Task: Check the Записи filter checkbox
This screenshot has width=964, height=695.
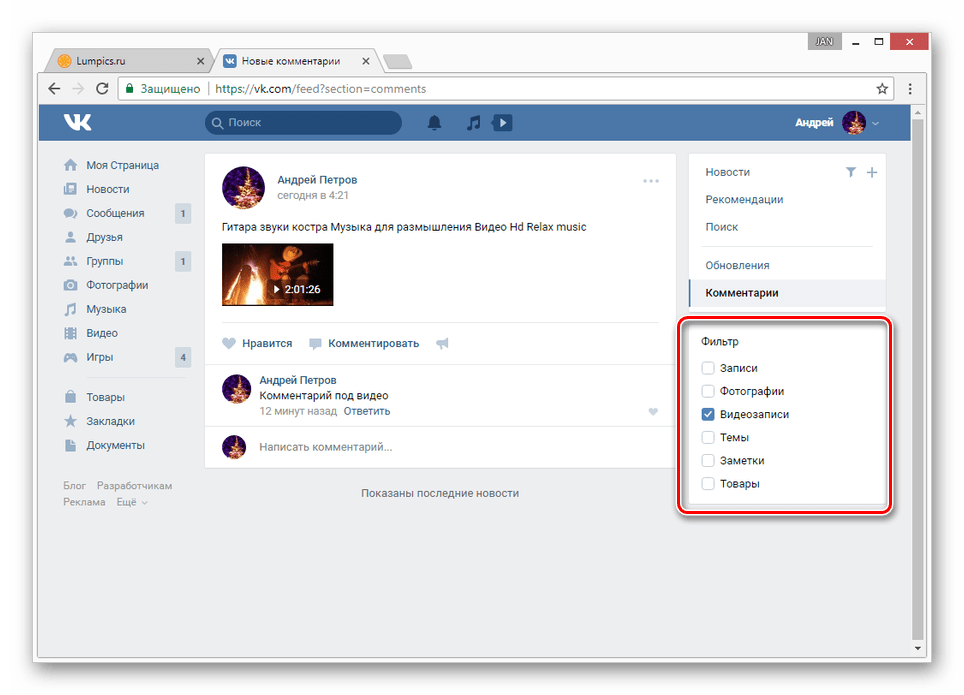Action: 708,368
